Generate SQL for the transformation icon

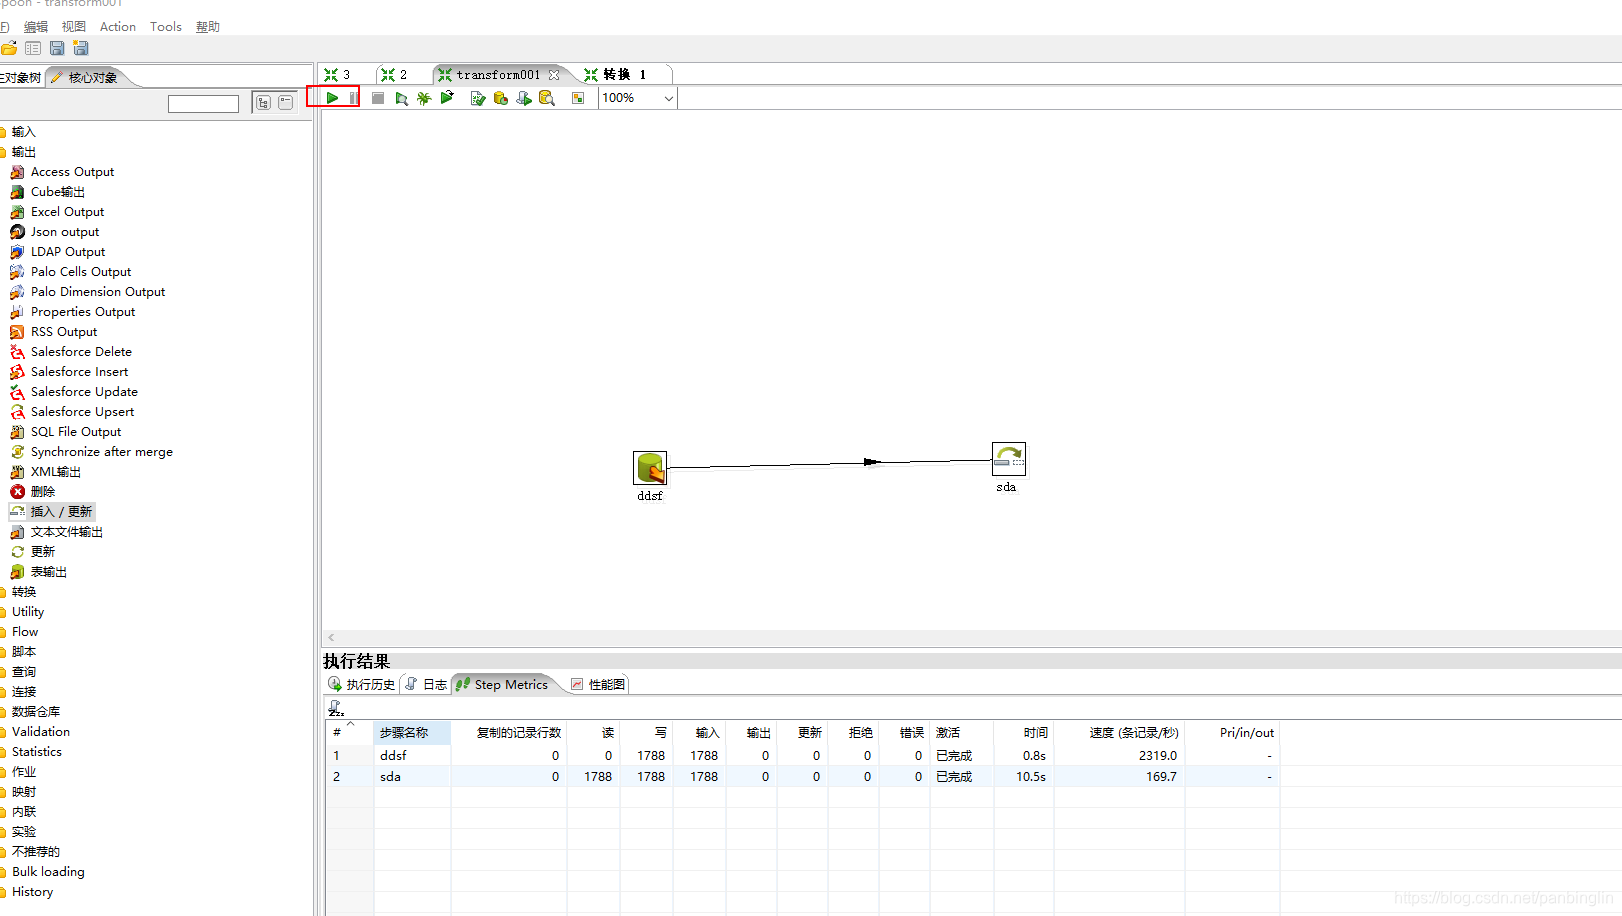(x=524, y=98)
